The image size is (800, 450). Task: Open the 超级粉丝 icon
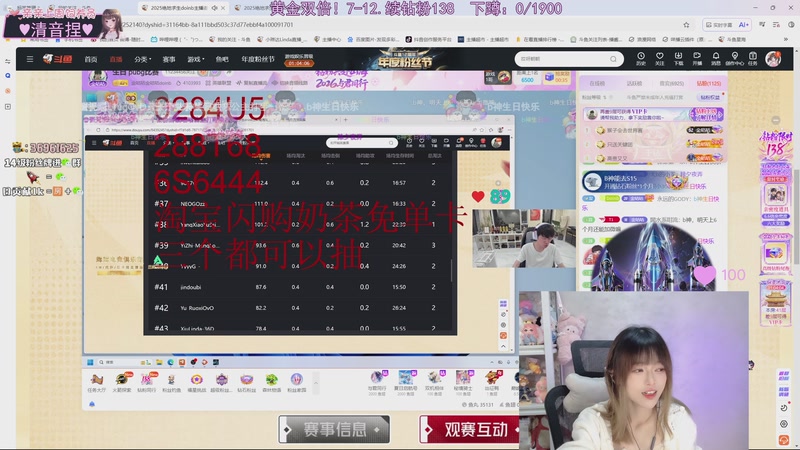click(221, 383)
